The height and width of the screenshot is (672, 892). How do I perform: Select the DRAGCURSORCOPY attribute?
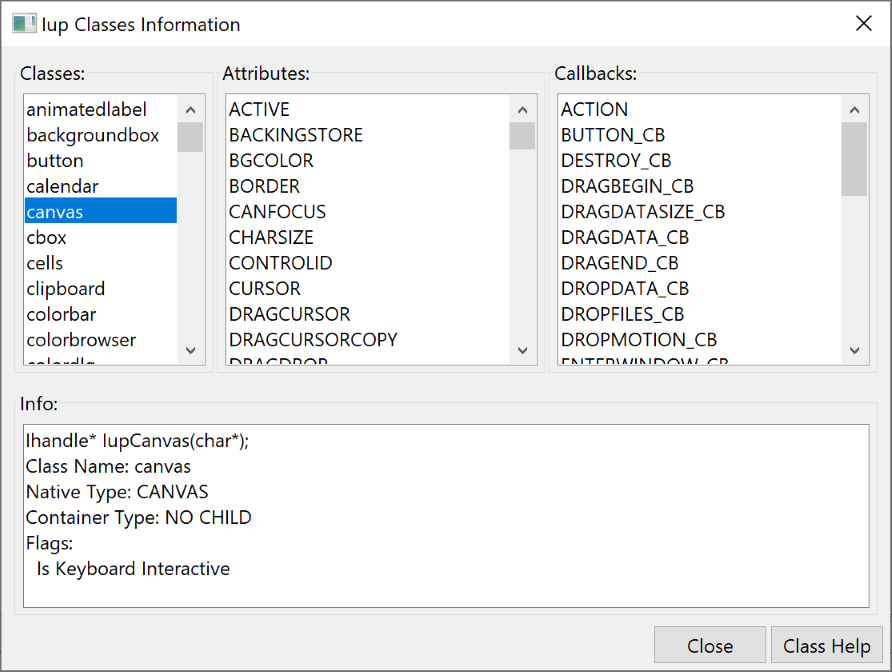pos(313,340)
